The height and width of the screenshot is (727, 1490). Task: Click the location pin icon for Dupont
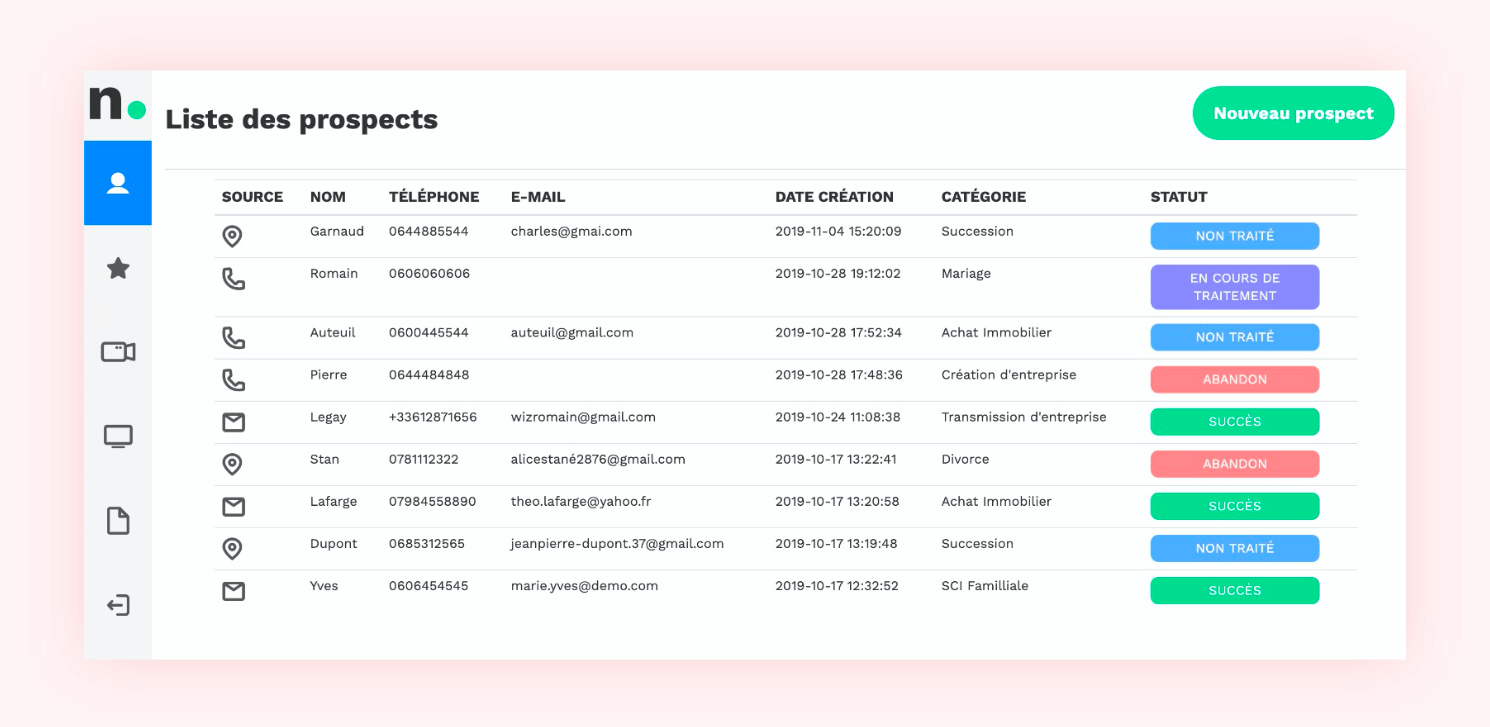click(232, 549)
